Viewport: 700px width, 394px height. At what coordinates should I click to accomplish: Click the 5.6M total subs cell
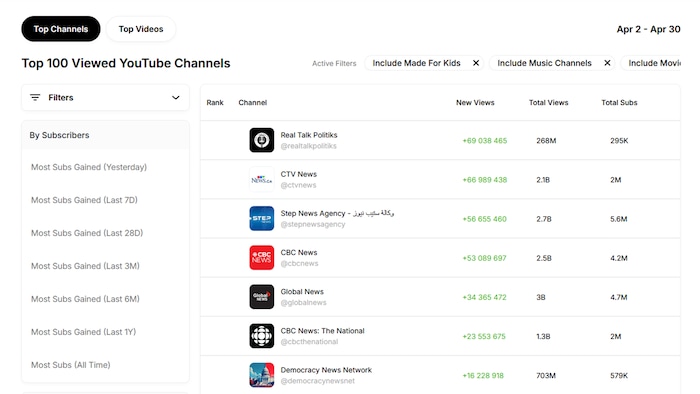pyautogui.click(x=619, y=219)
